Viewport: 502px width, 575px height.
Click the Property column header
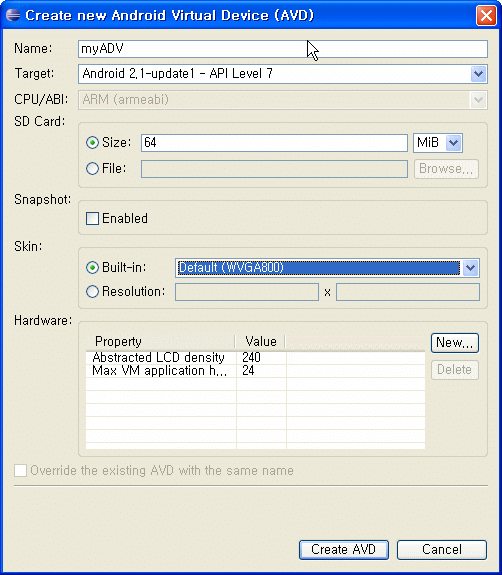tap(161, 341)
